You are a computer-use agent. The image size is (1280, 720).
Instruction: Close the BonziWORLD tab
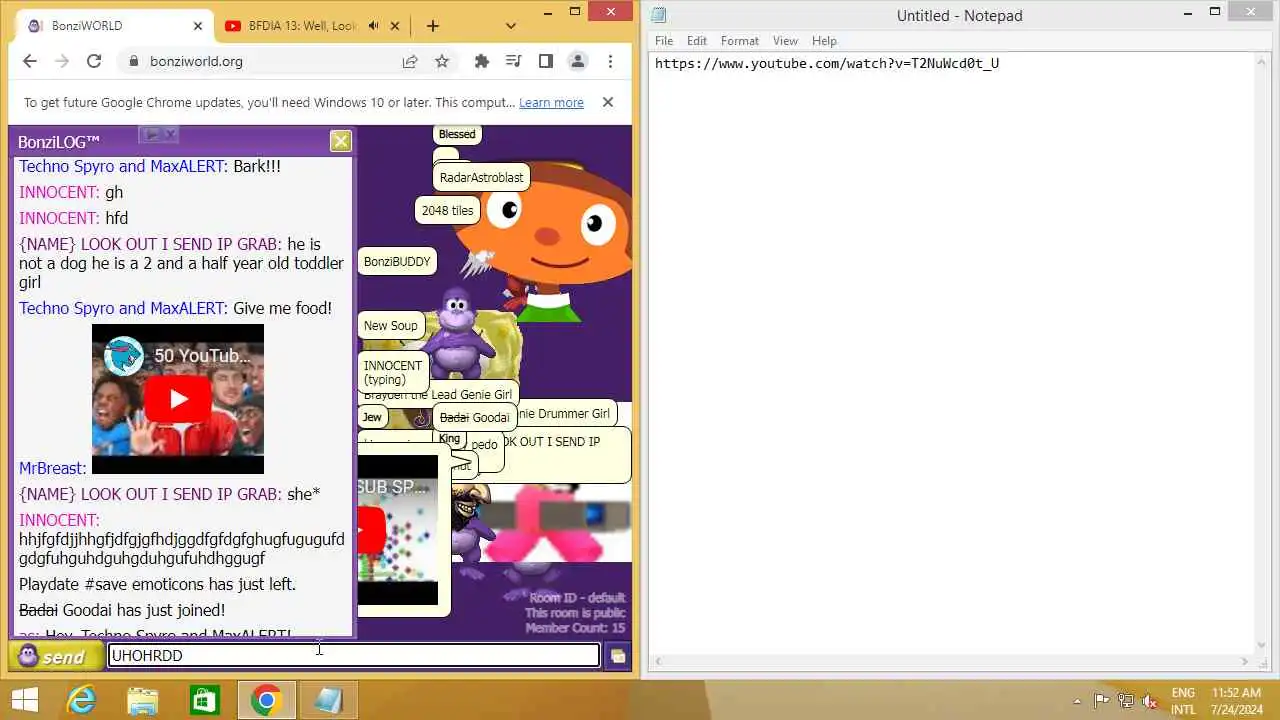[198, 26]
